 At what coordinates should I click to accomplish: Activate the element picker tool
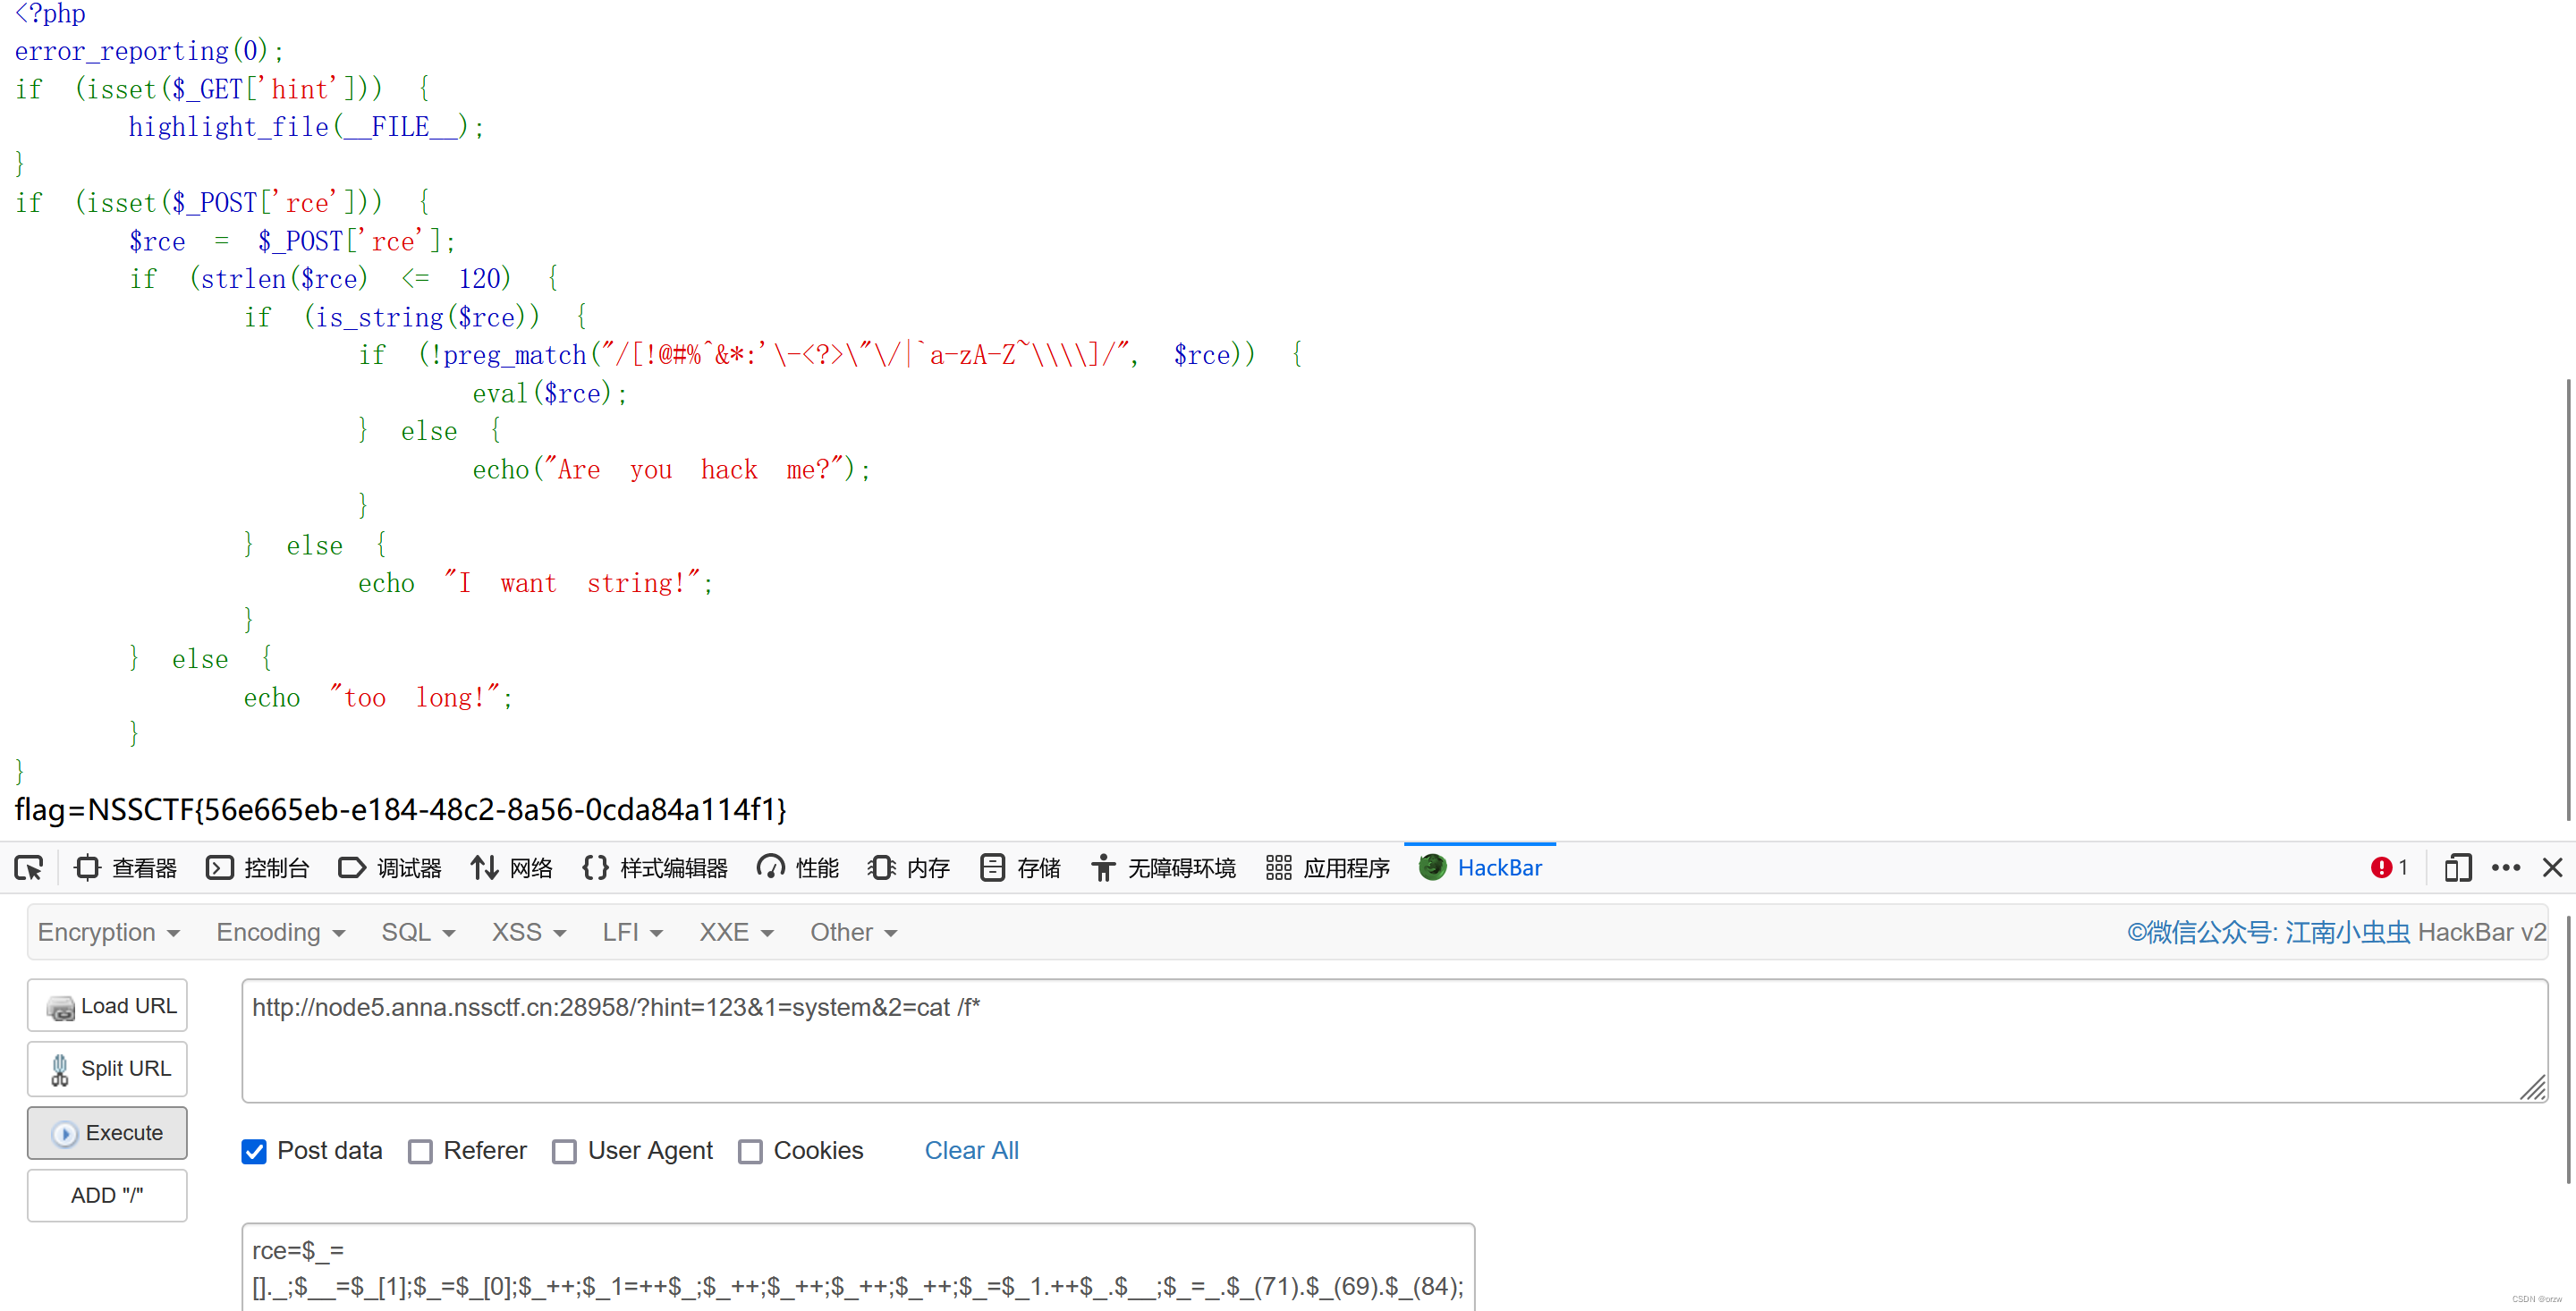(x=28, y=868)
